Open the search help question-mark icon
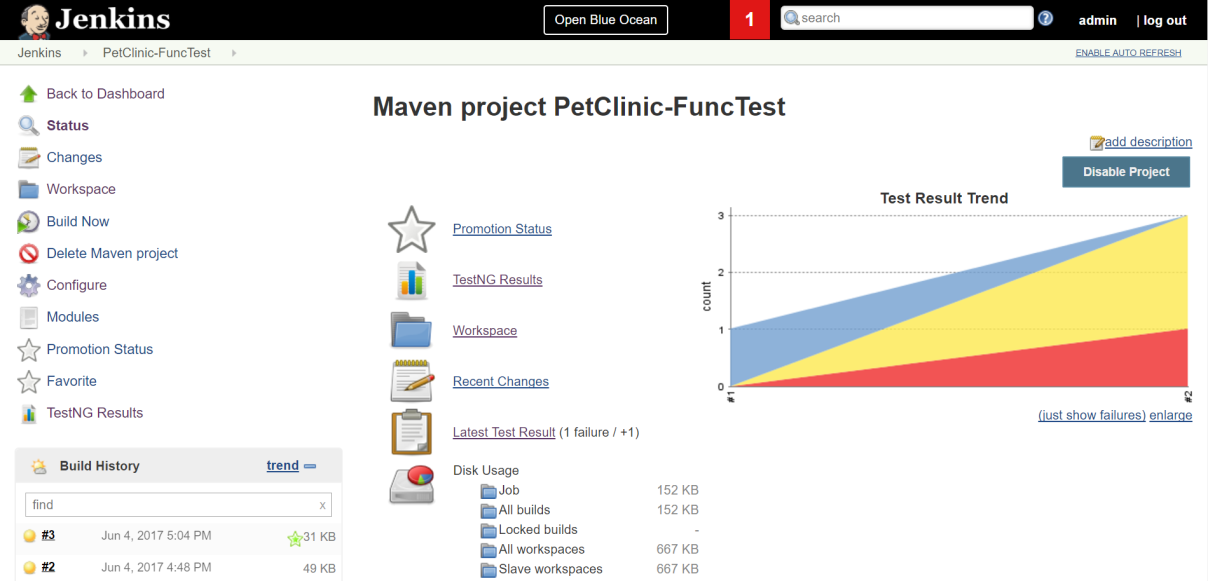This screenshot has height=581, width=1208. point(1046,19)
